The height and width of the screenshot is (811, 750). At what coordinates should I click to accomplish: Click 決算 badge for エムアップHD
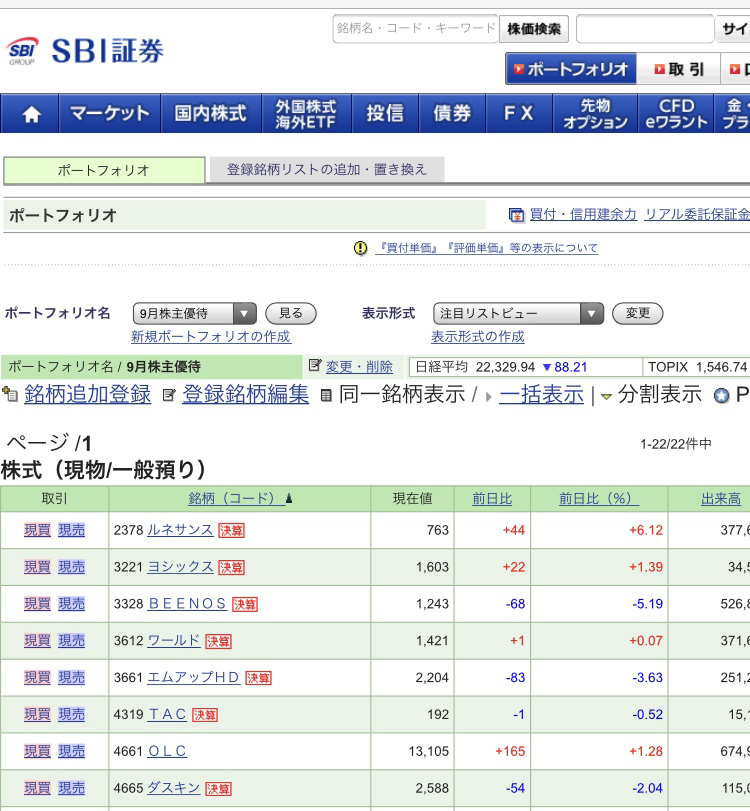(258, 678)
